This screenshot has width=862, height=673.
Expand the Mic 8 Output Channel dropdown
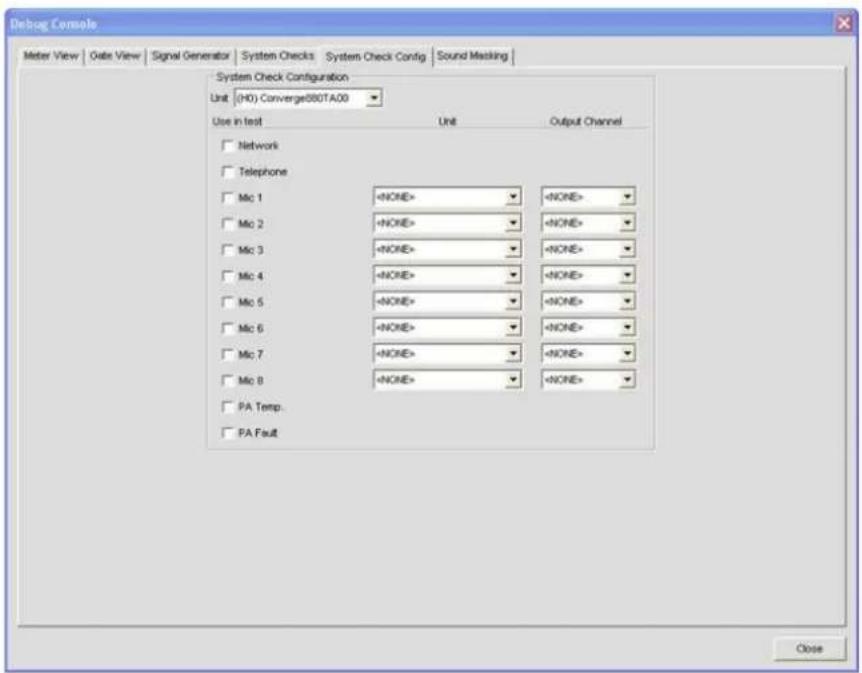click(x=588, y=379)
